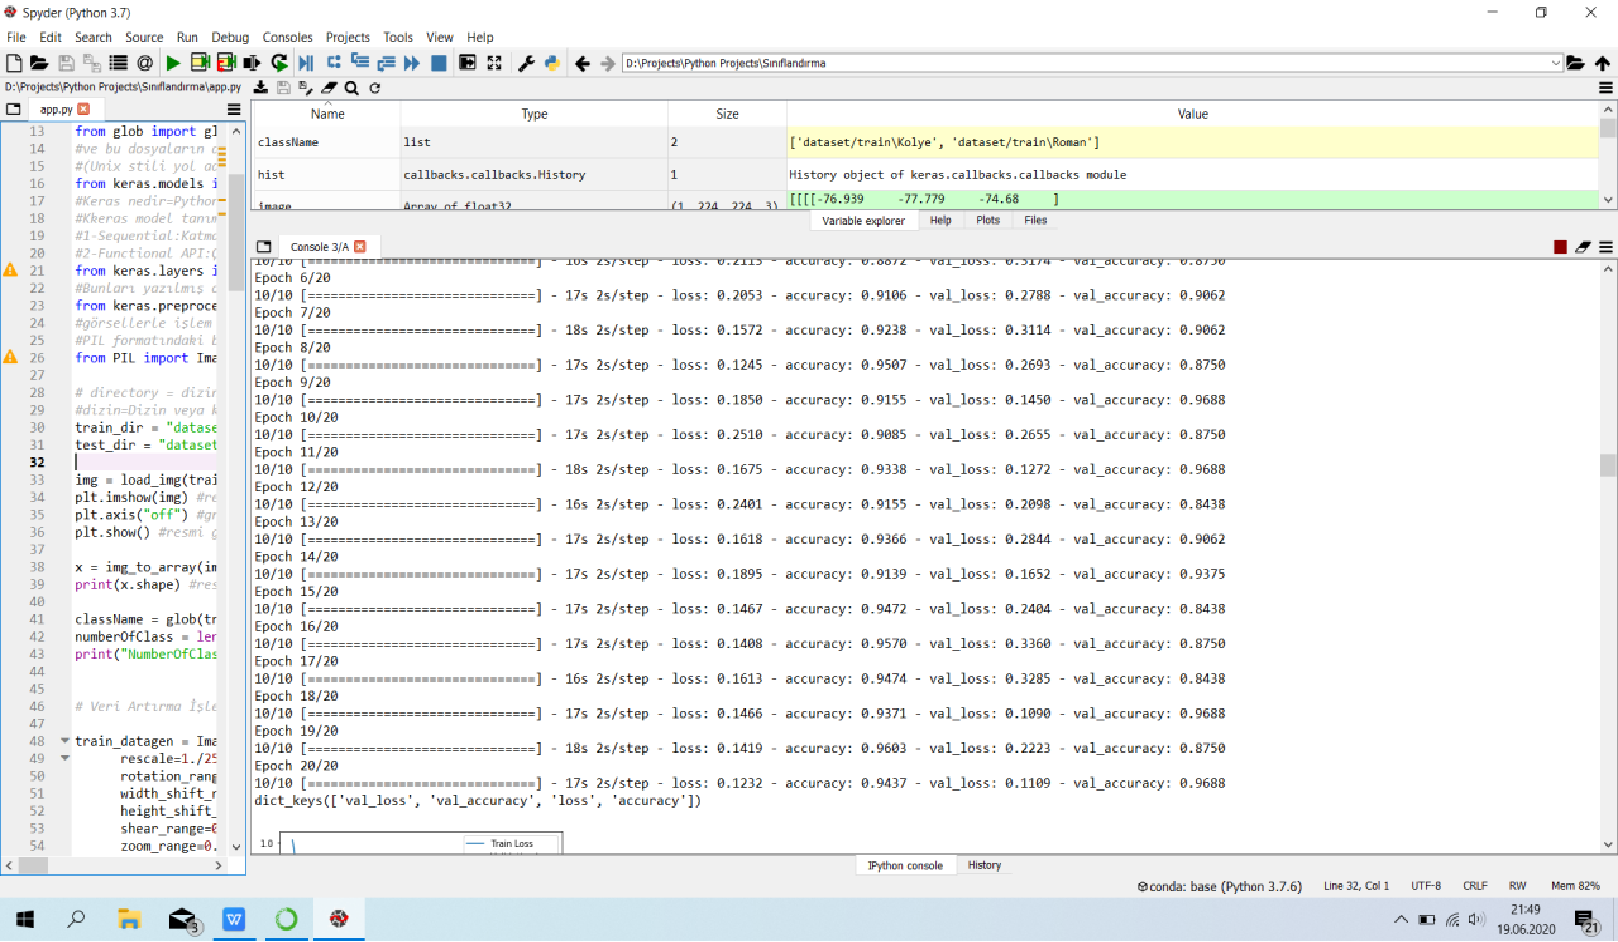Stop debugging blue square icon

tap(438, 63)
